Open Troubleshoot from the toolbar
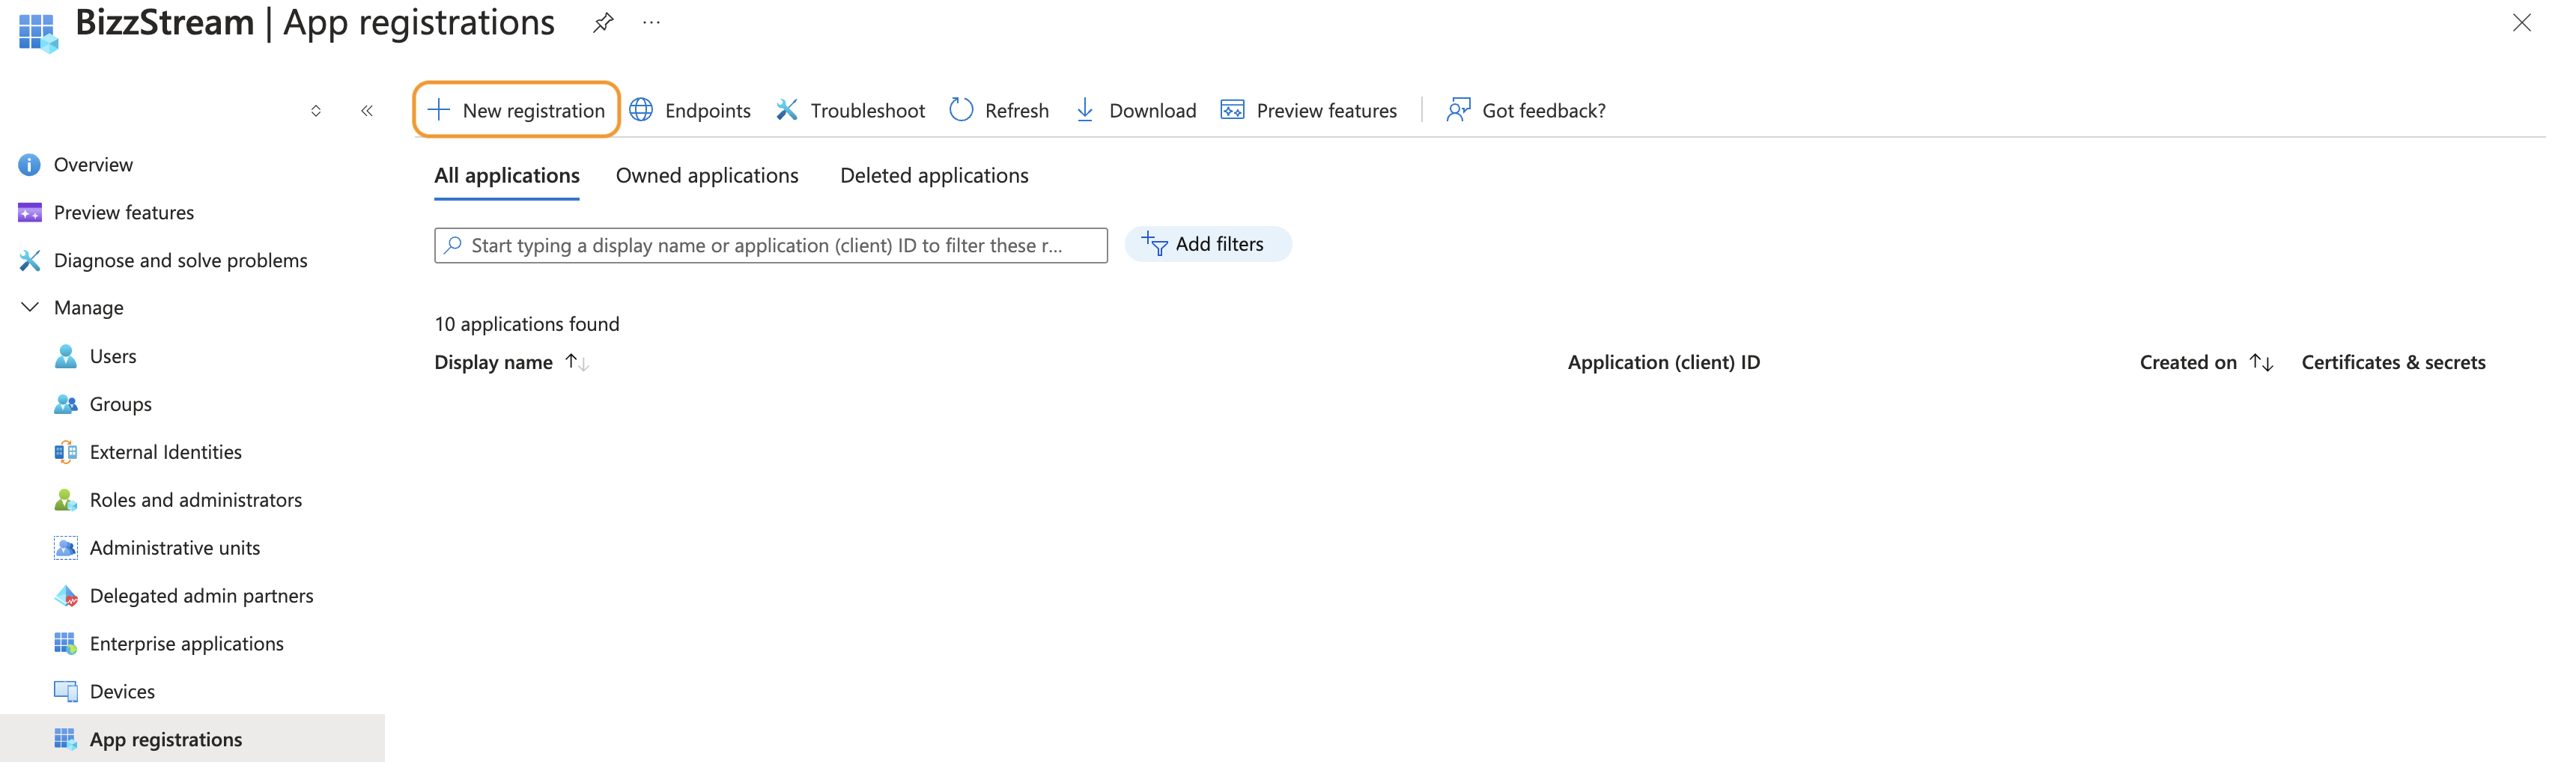The height and width of the screenshot is (771, 2576). 850,110
